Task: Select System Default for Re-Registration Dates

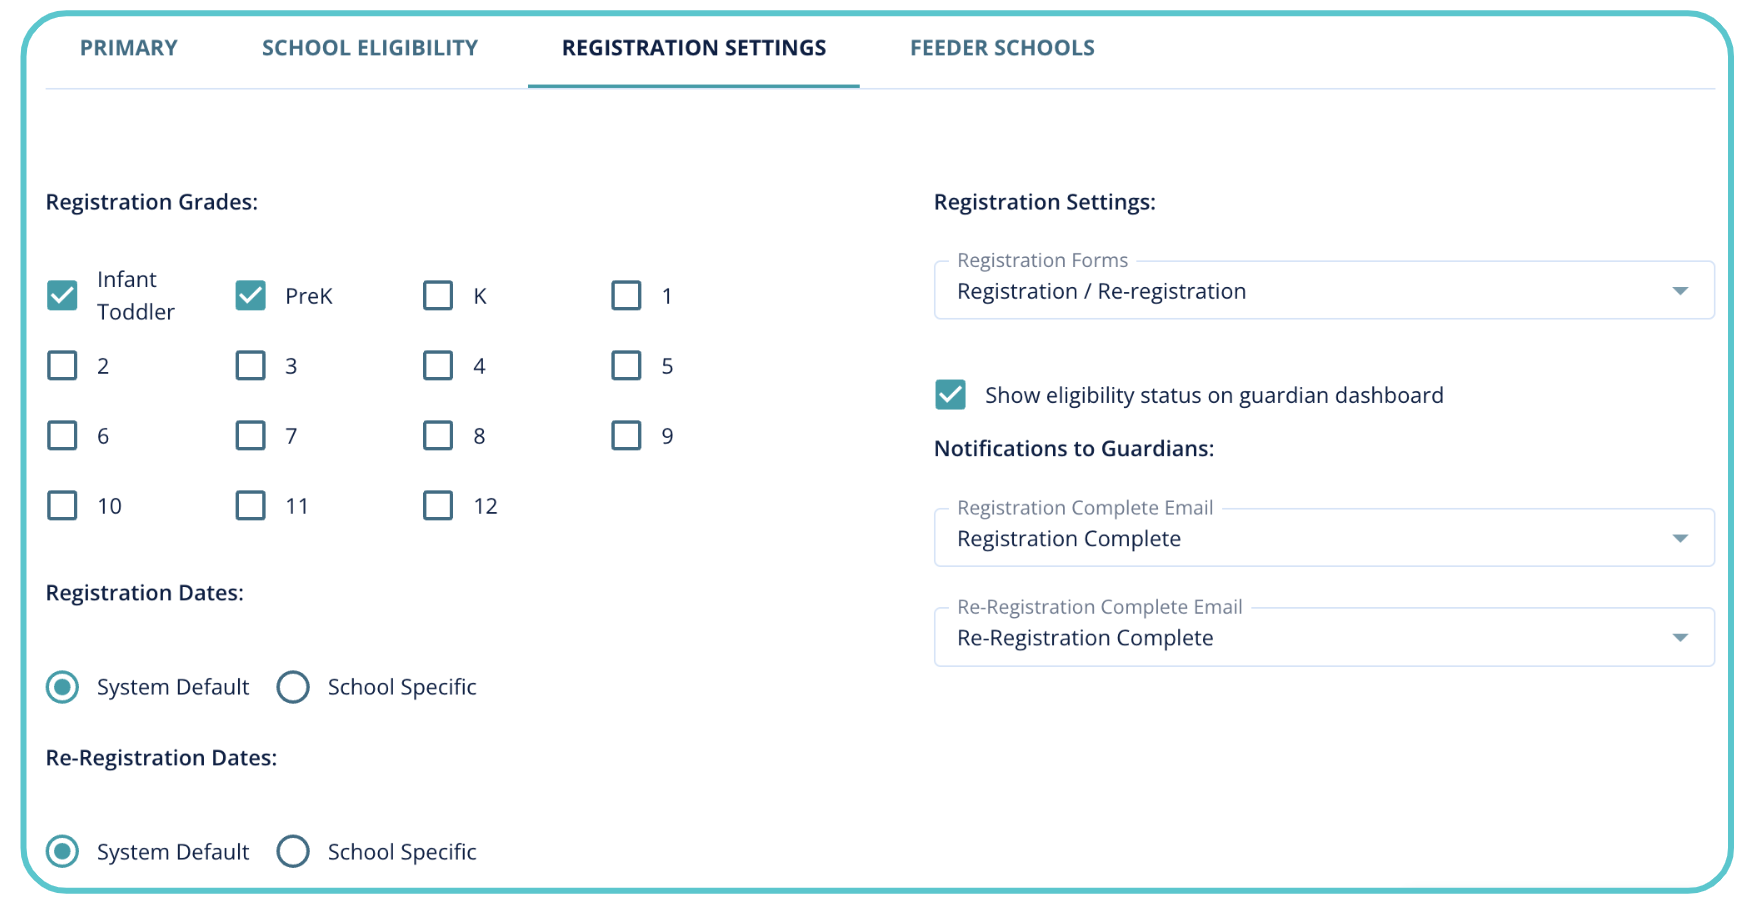Action: coord(62,852)
